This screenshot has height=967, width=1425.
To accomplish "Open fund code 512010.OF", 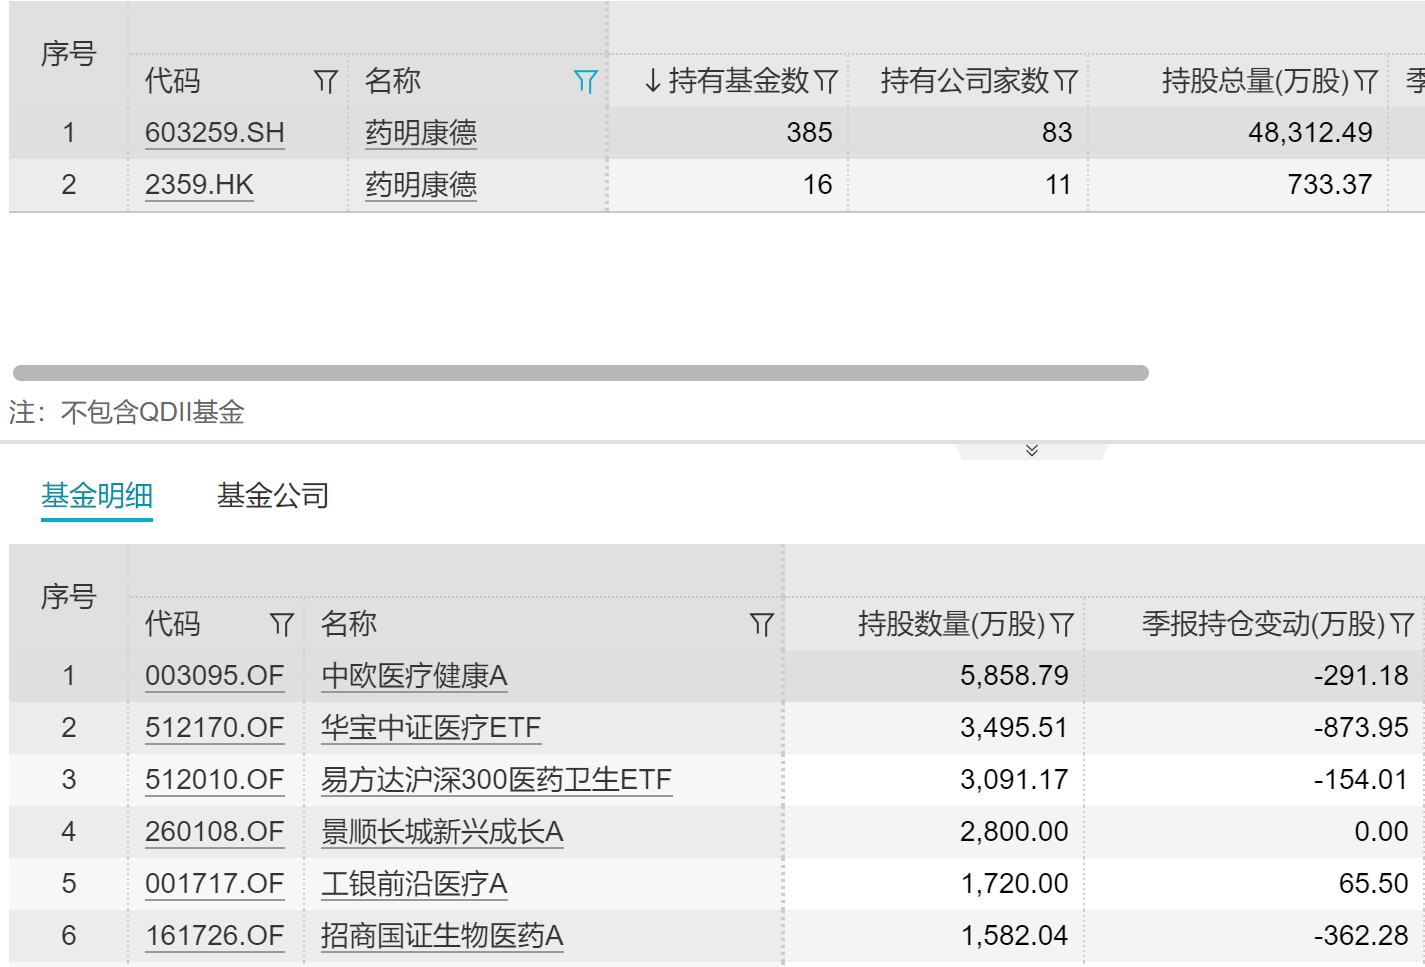I will pyautogui.click(x=215, y=780).
